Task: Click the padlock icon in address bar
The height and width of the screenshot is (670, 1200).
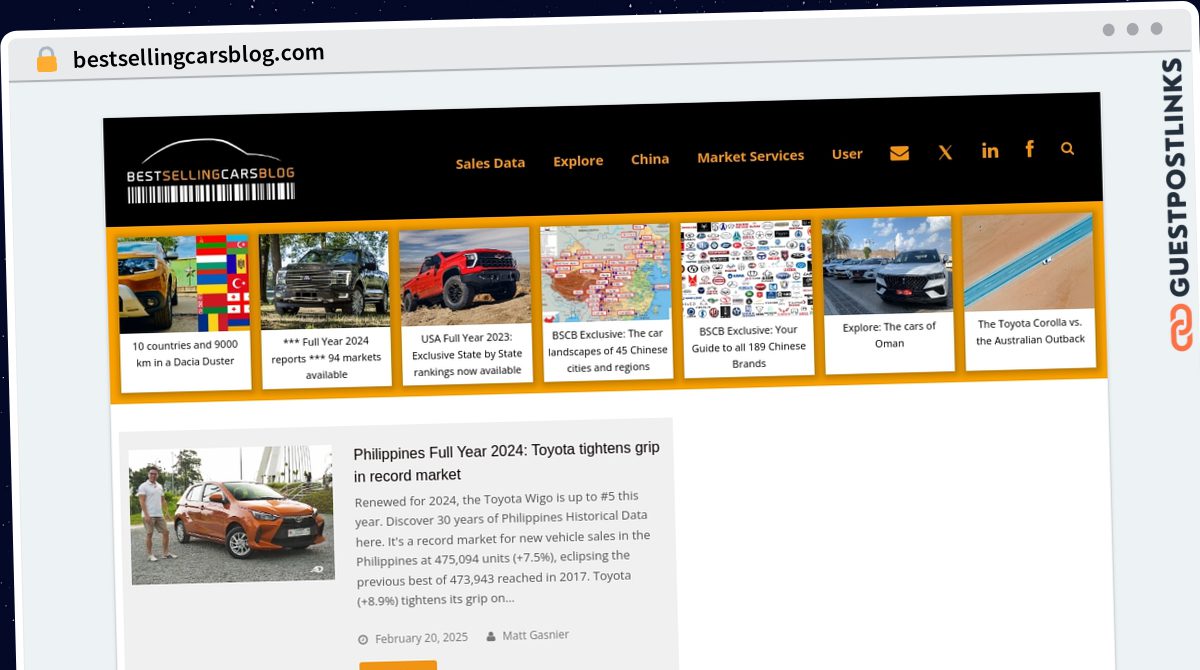Action: 47,59
